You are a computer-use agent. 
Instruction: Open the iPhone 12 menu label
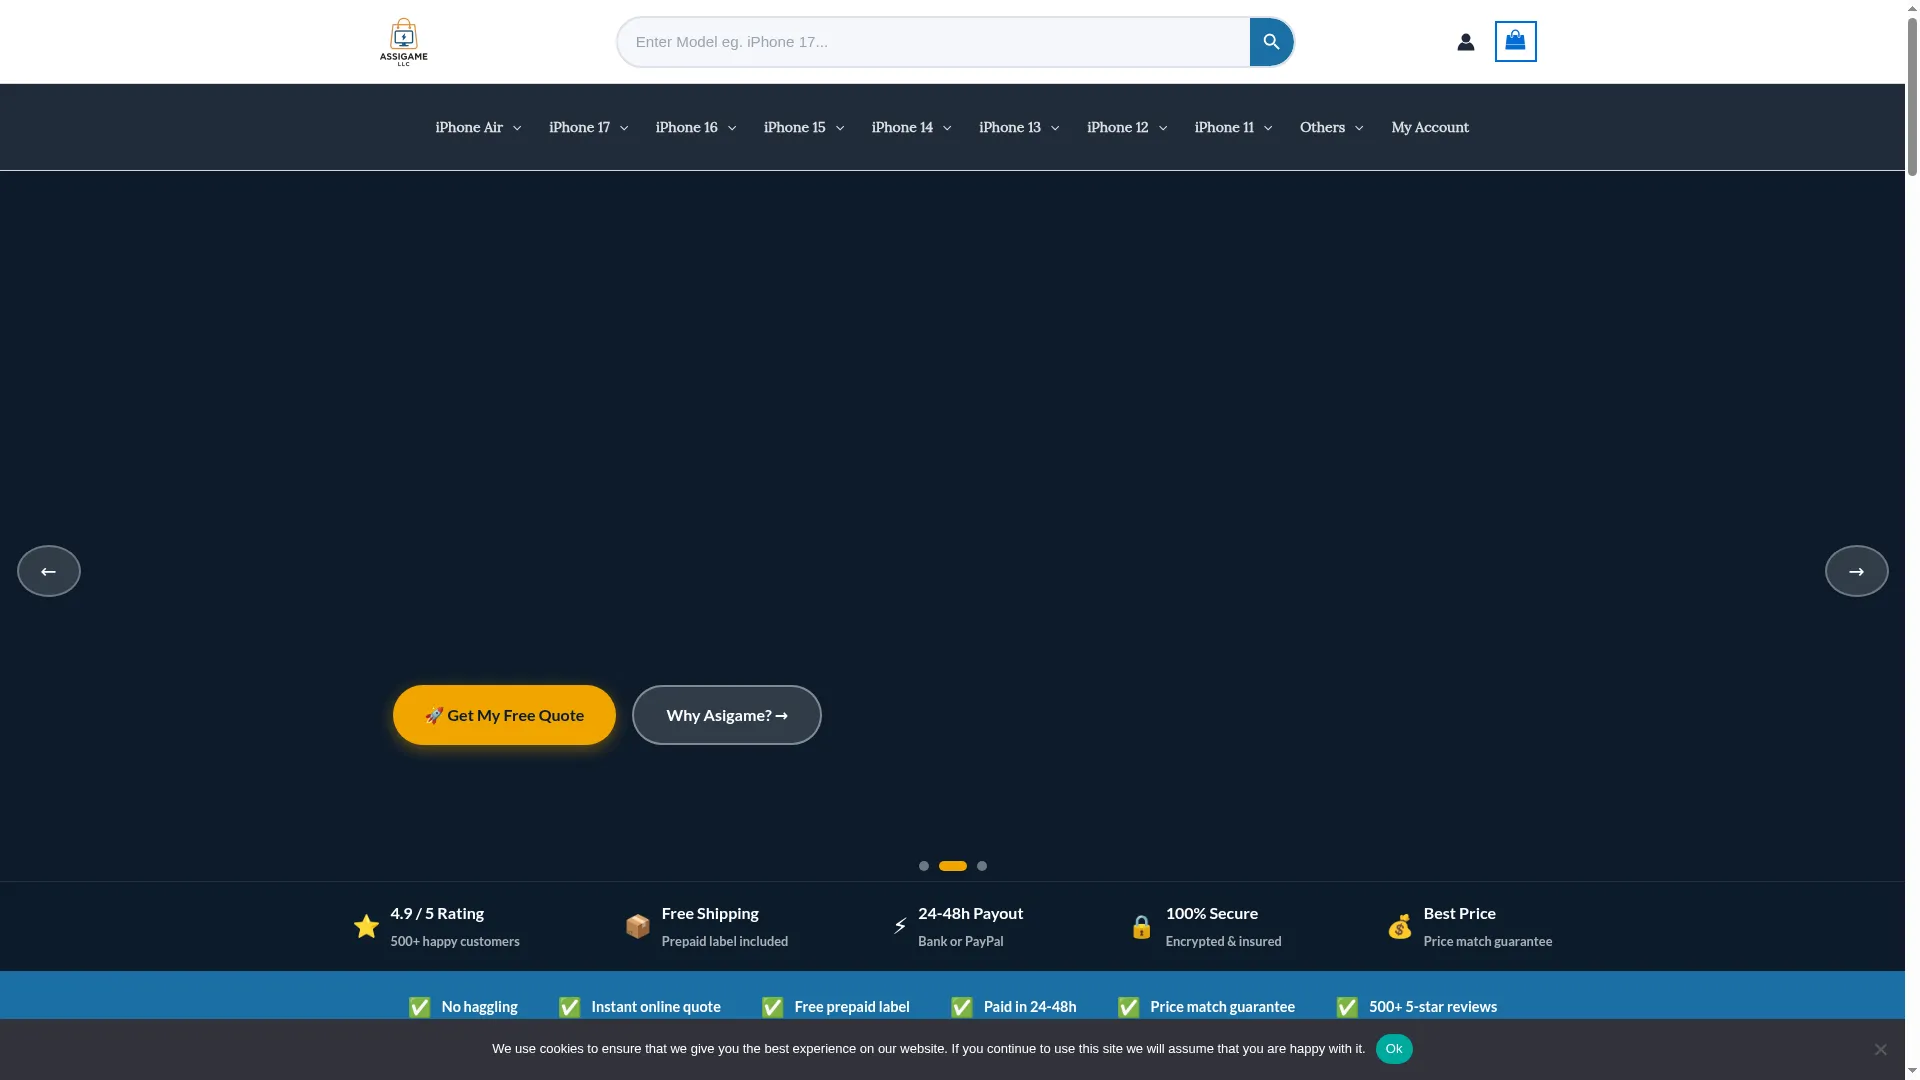1117,127
